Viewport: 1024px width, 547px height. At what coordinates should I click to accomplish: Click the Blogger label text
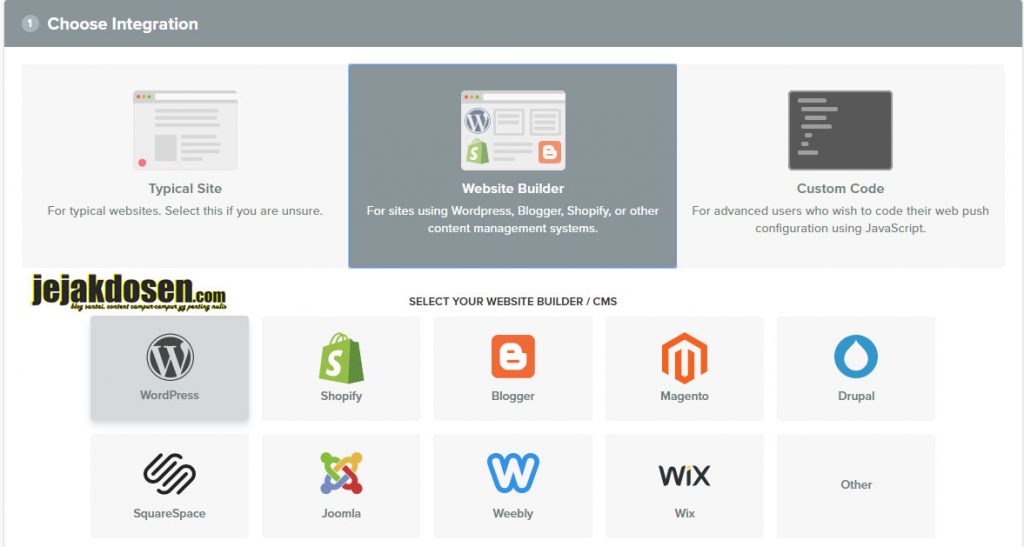click(513, 396)
